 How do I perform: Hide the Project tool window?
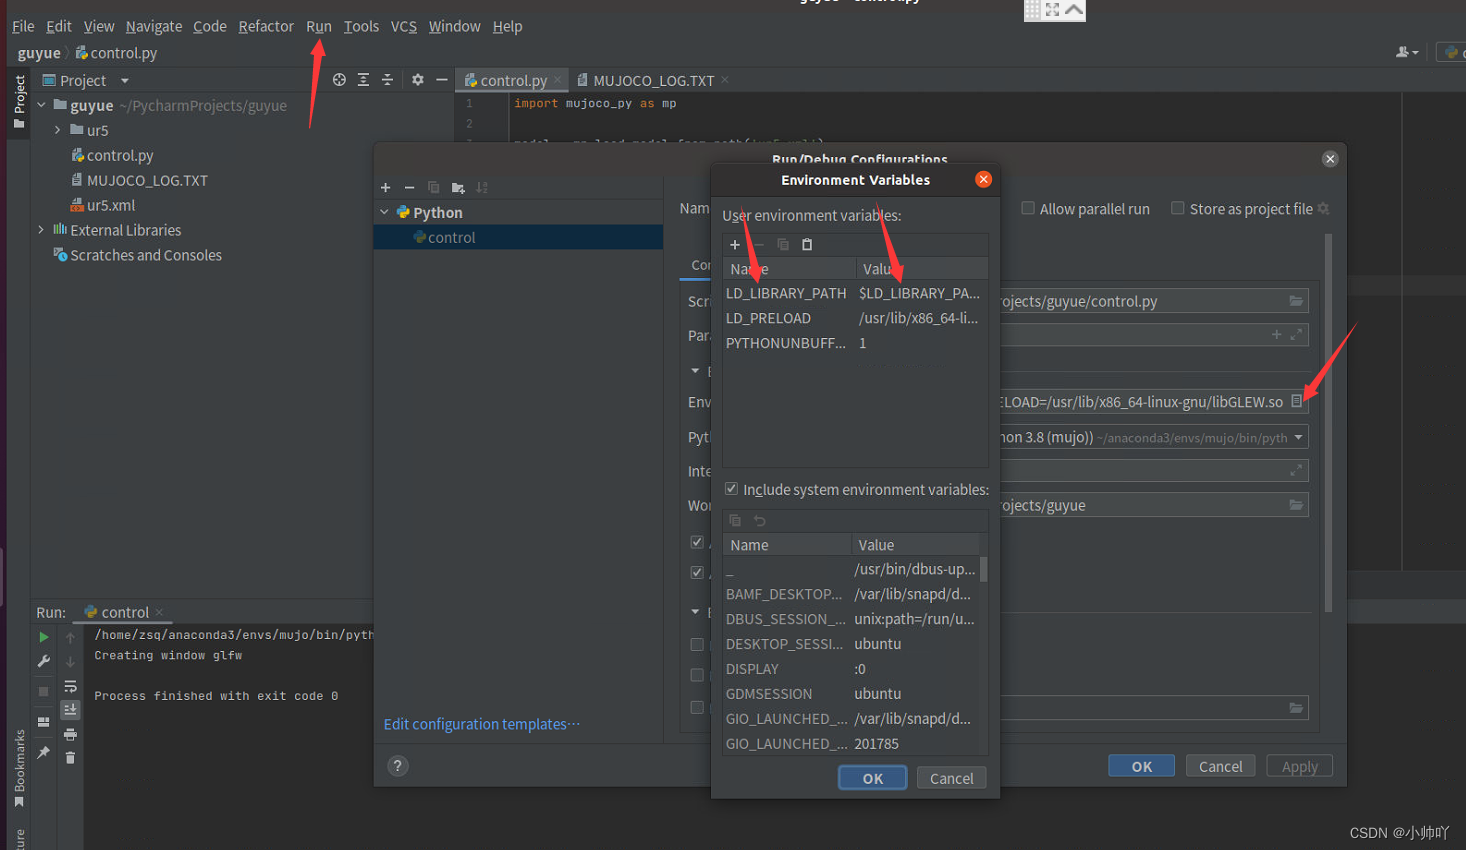point(442,80)
